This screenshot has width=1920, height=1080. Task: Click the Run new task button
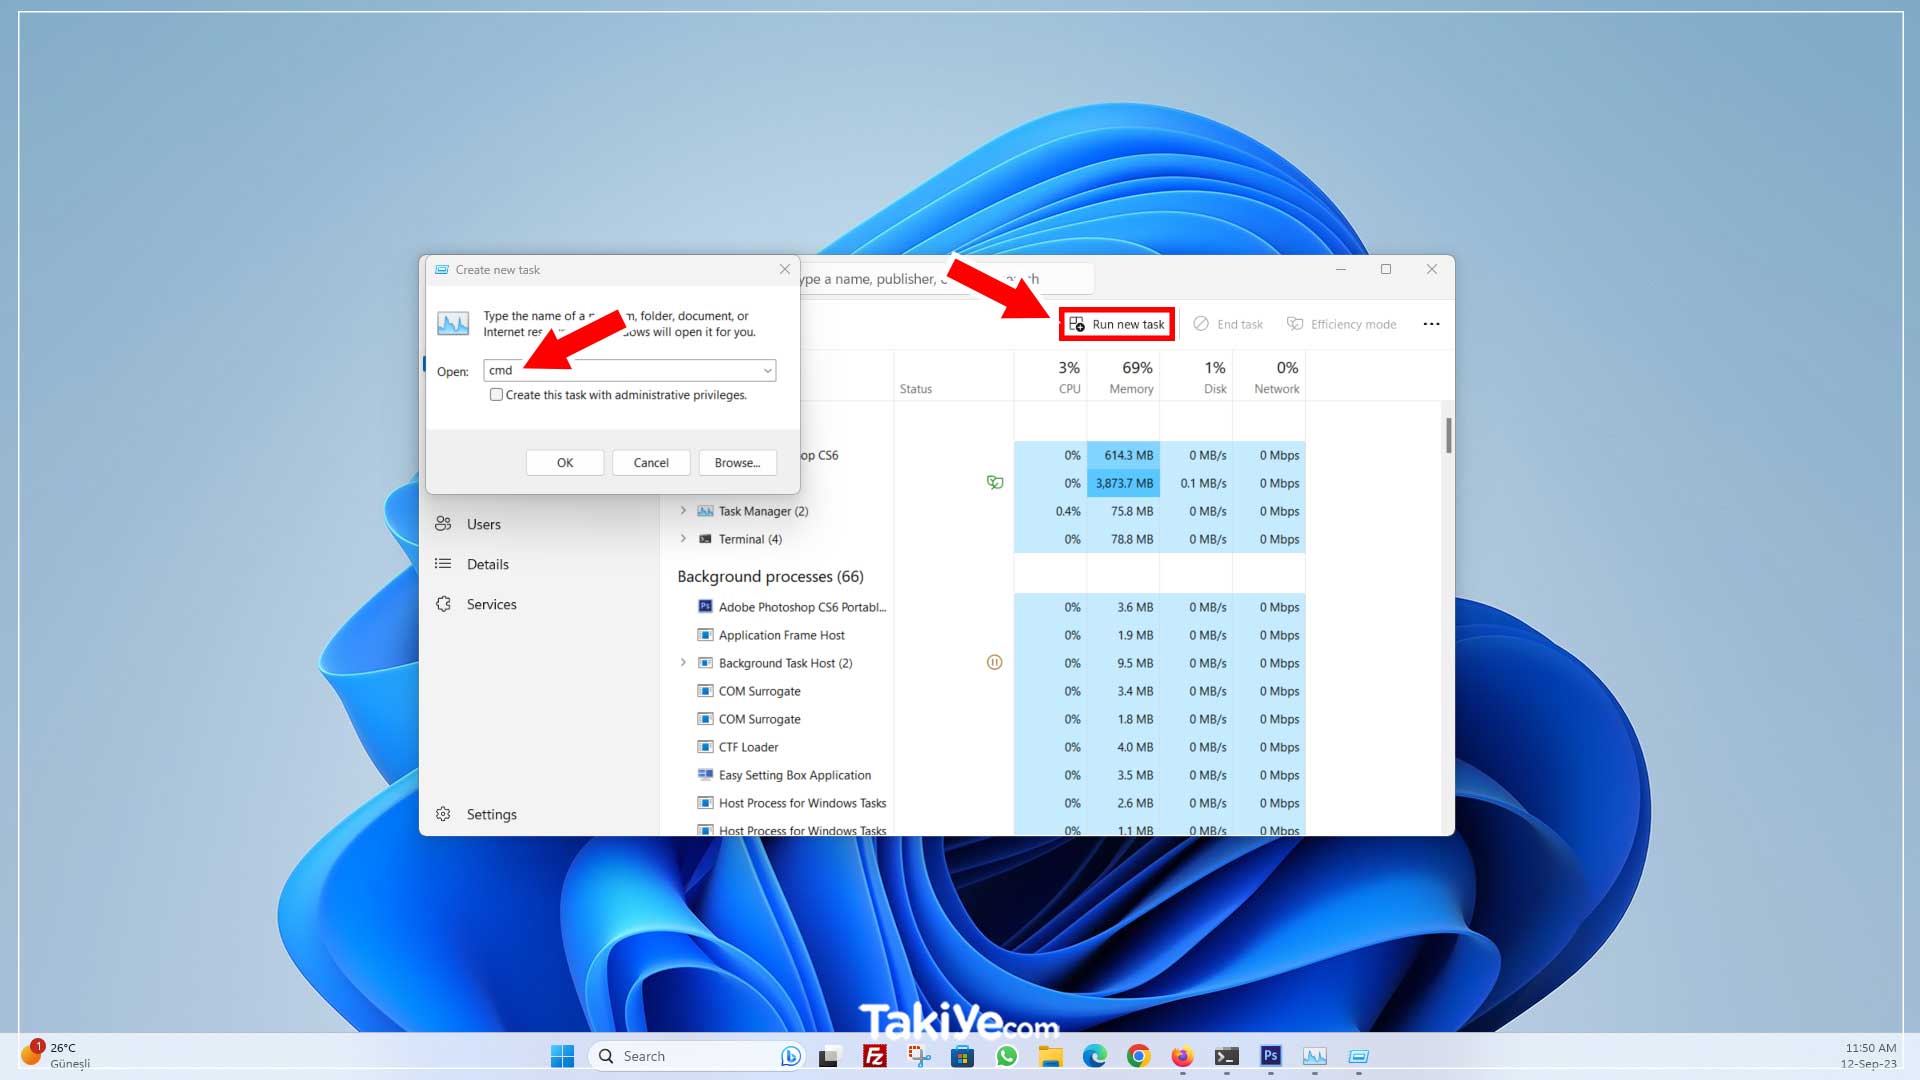click(x=1117, y=324)
